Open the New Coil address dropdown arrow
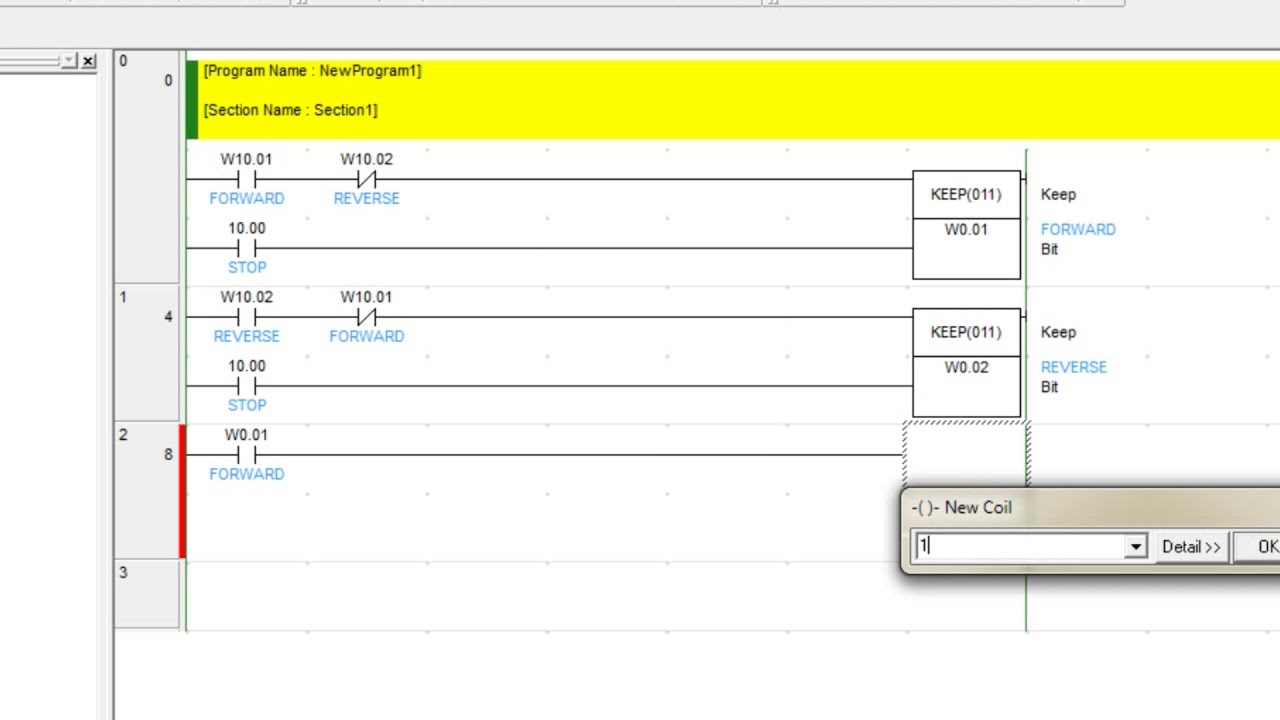Viewport: 1280px width, 720px height. pyautogui.click(x=1135, y=547)
